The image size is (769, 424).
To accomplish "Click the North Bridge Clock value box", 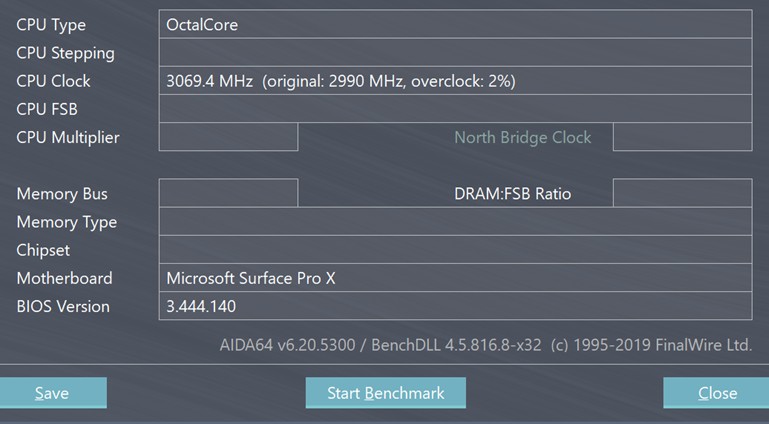I will [x=682, y=137].
